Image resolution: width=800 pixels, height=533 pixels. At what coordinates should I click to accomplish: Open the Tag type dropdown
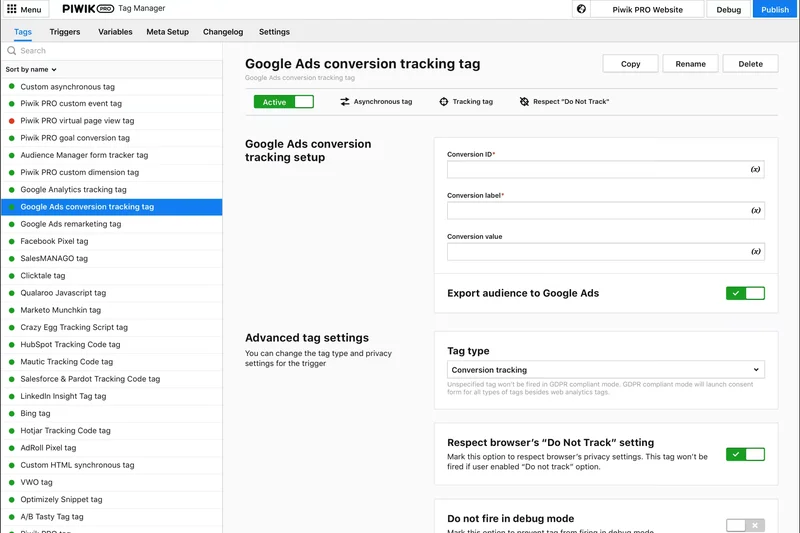coord(606,370)
